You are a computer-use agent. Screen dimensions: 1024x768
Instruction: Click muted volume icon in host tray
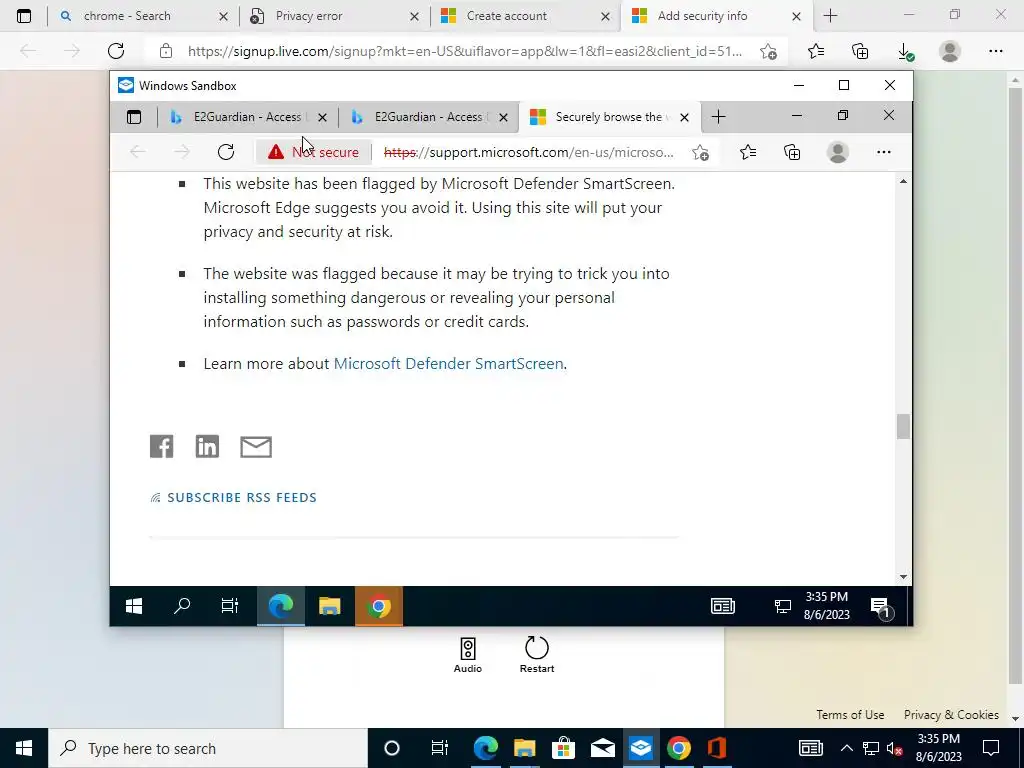(895, 749)
